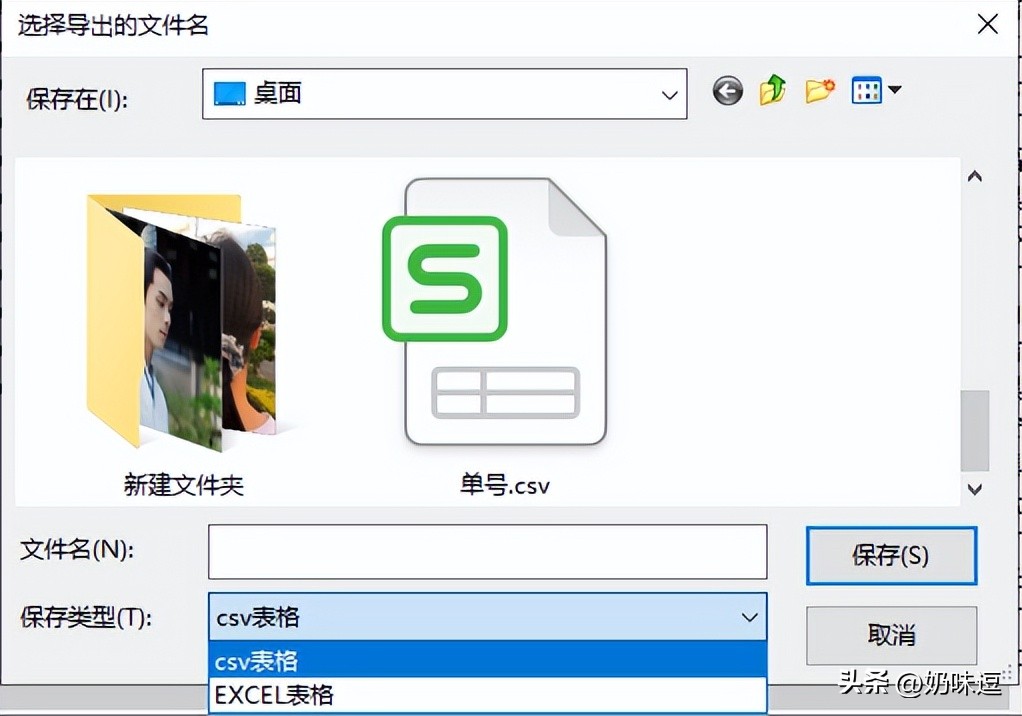
Task: Click the Back navigation arrow icon
Action: tap(727, 90)
